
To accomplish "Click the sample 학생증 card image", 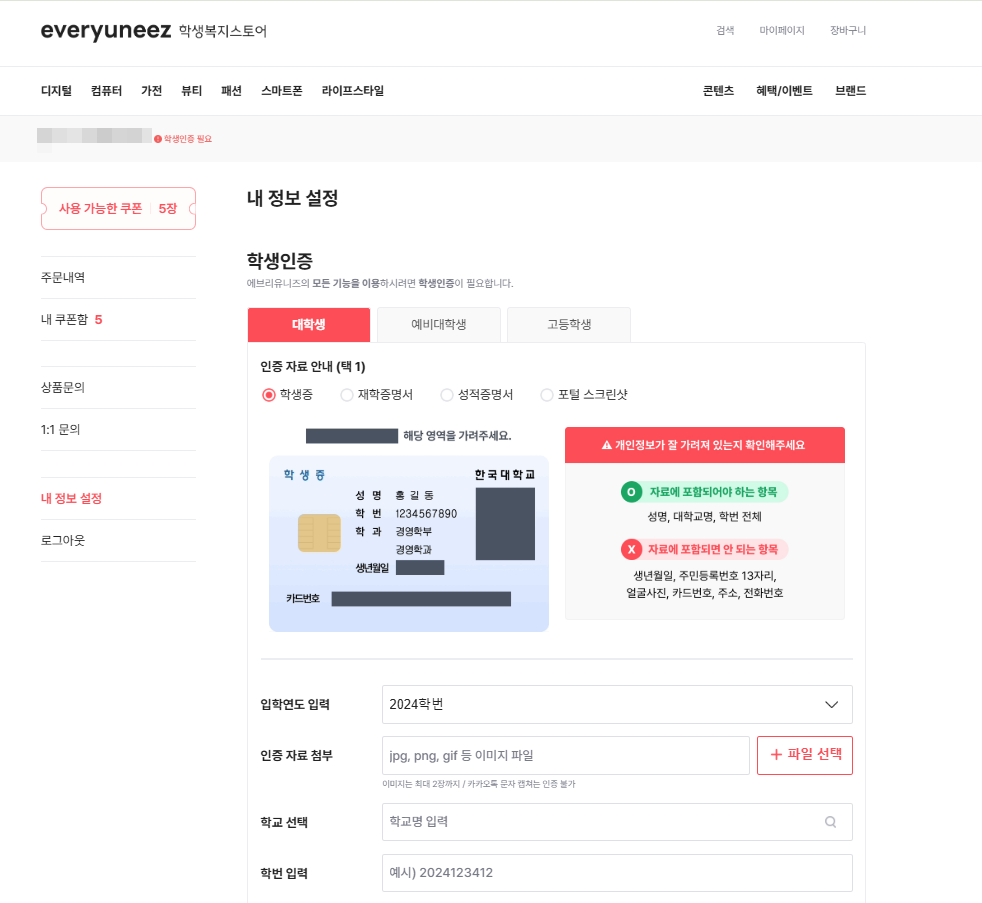I will point(409,544).
